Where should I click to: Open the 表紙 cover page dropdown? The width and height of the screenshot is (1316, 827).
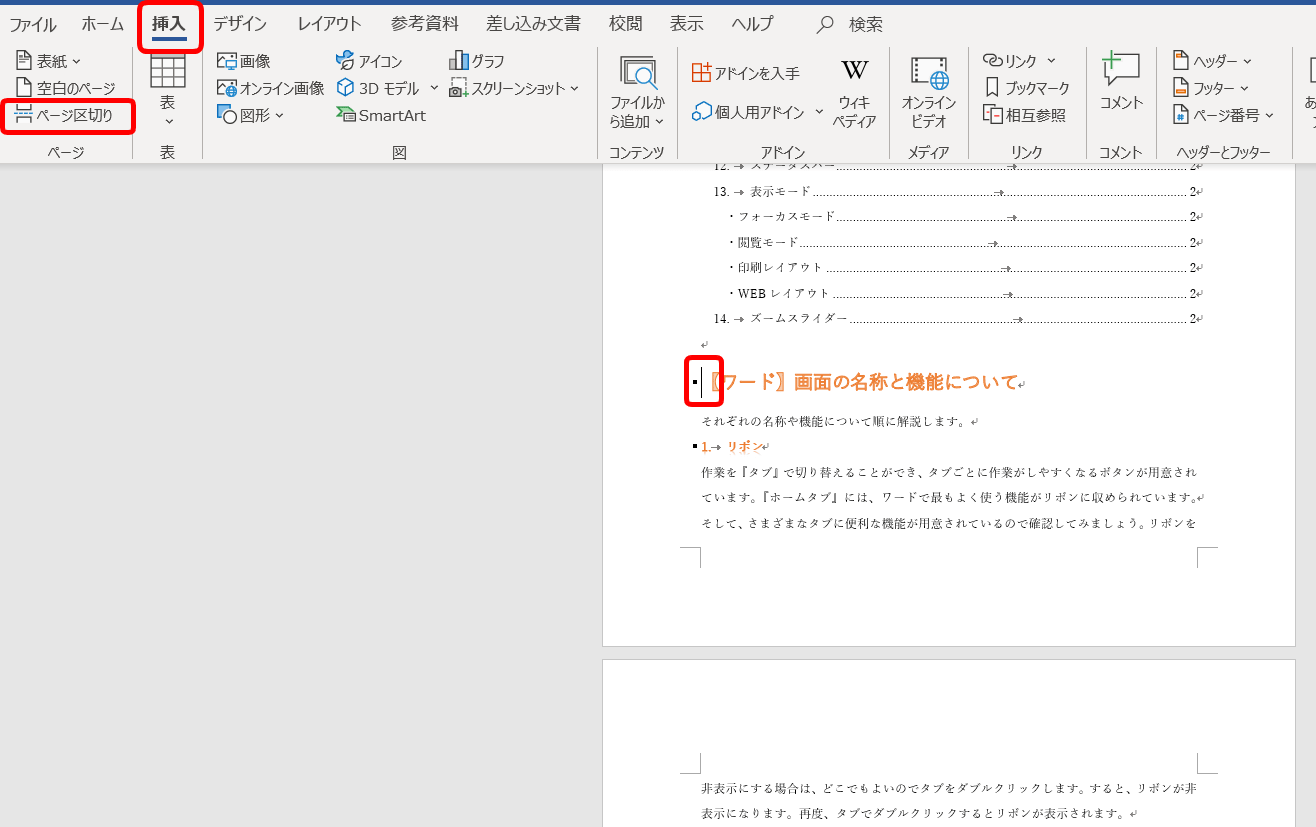tap(49, 61)
